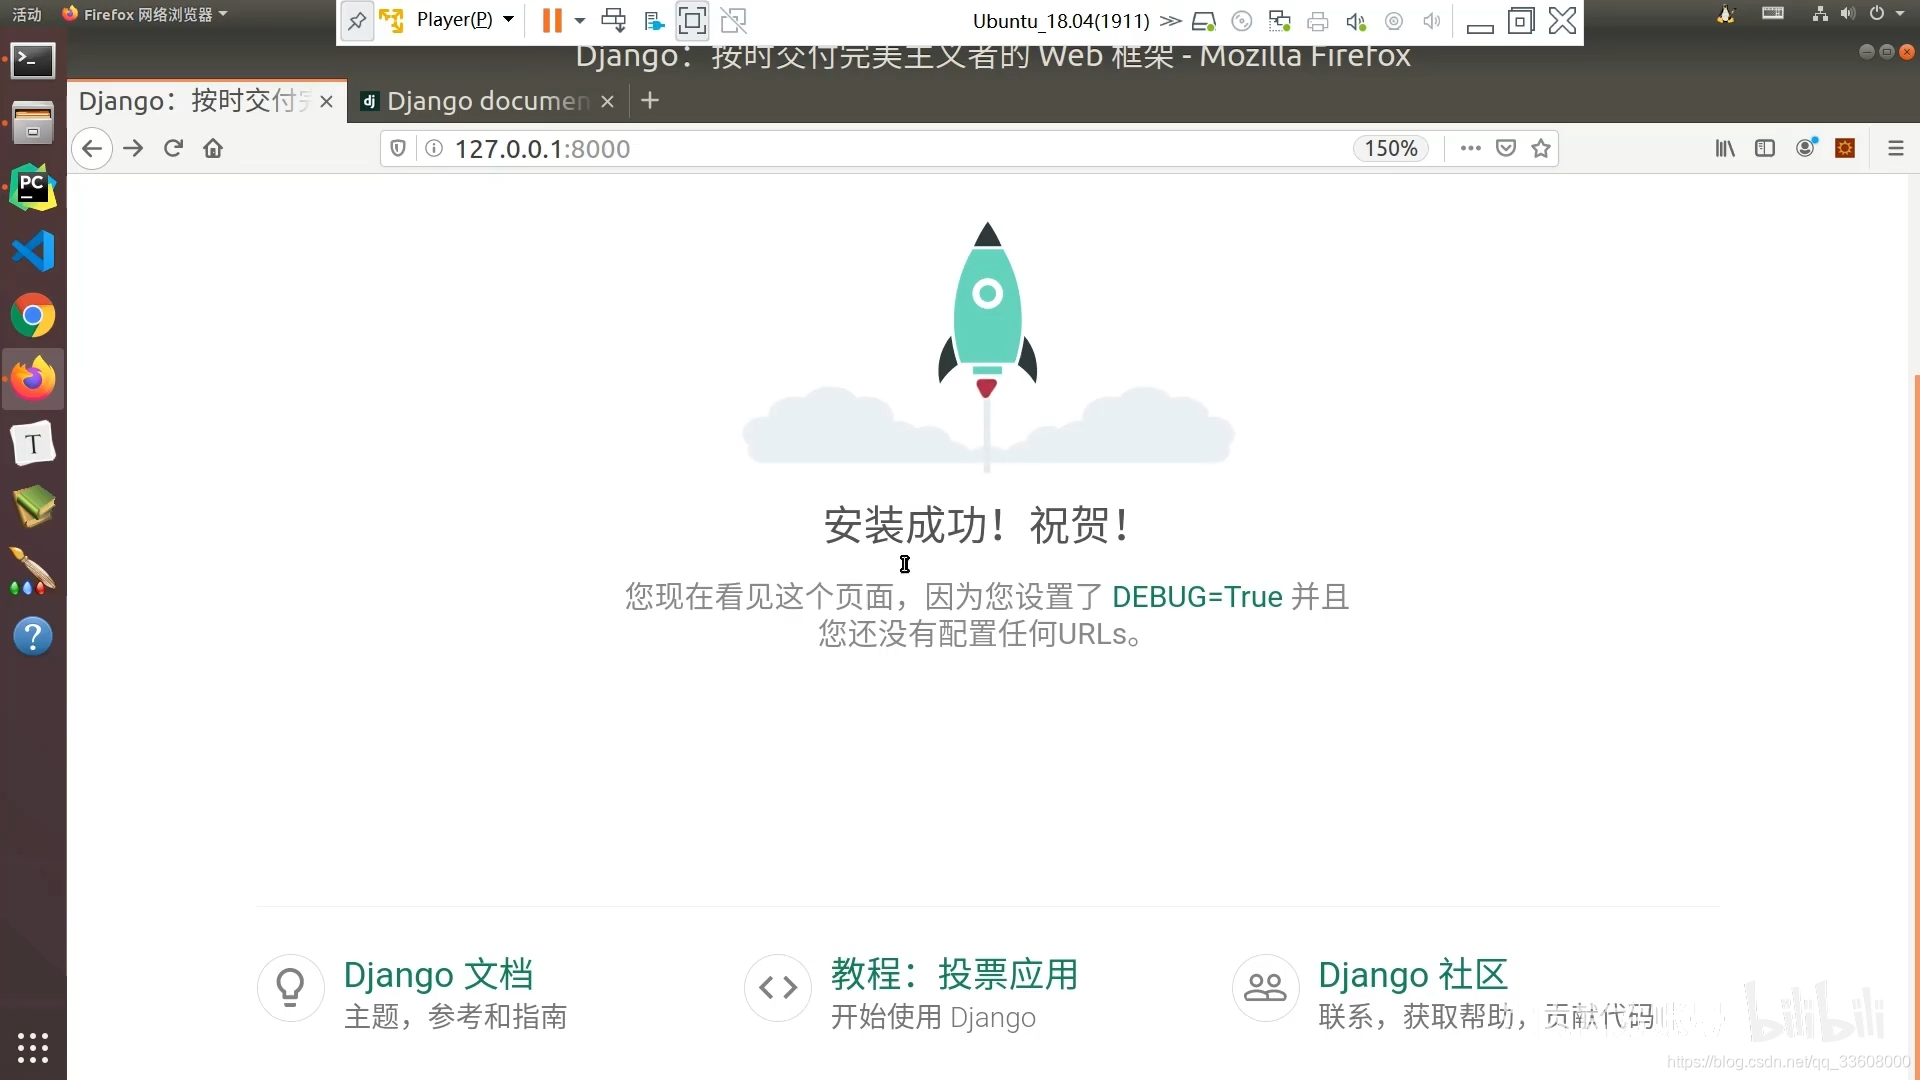Click the Firefox home icon

(x=213, y=149)
